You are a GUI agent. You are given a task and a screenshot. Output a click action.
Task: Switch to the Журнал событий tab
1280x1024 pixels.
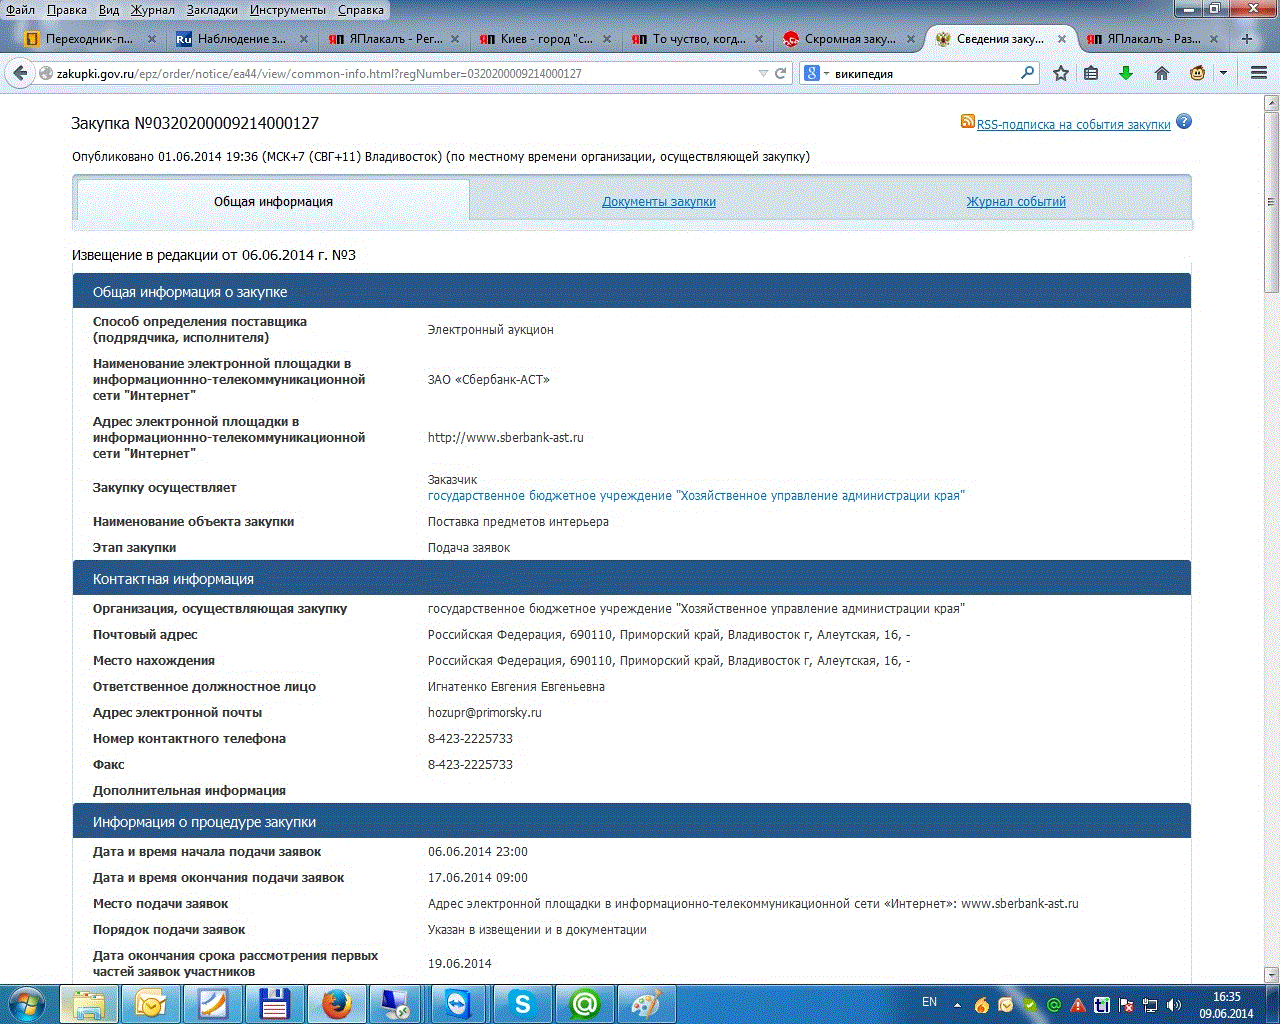tap(1015, 202)
